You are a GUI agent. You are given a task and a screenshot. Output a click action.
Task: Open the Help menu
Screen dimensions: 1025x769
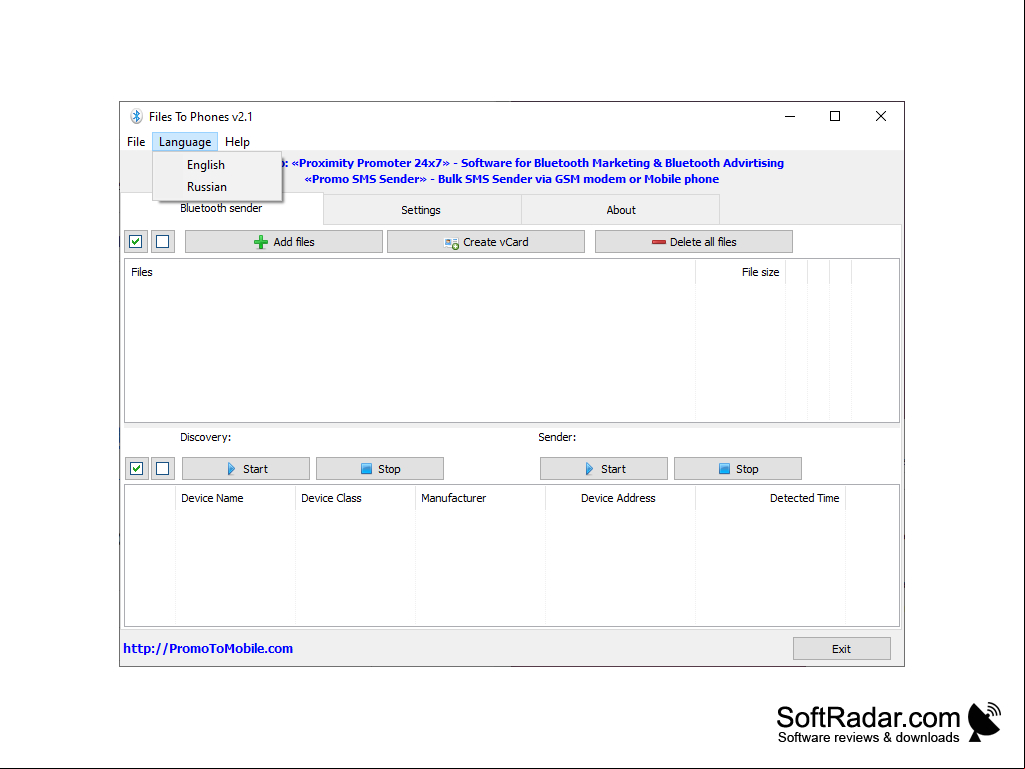click(237, 142)
